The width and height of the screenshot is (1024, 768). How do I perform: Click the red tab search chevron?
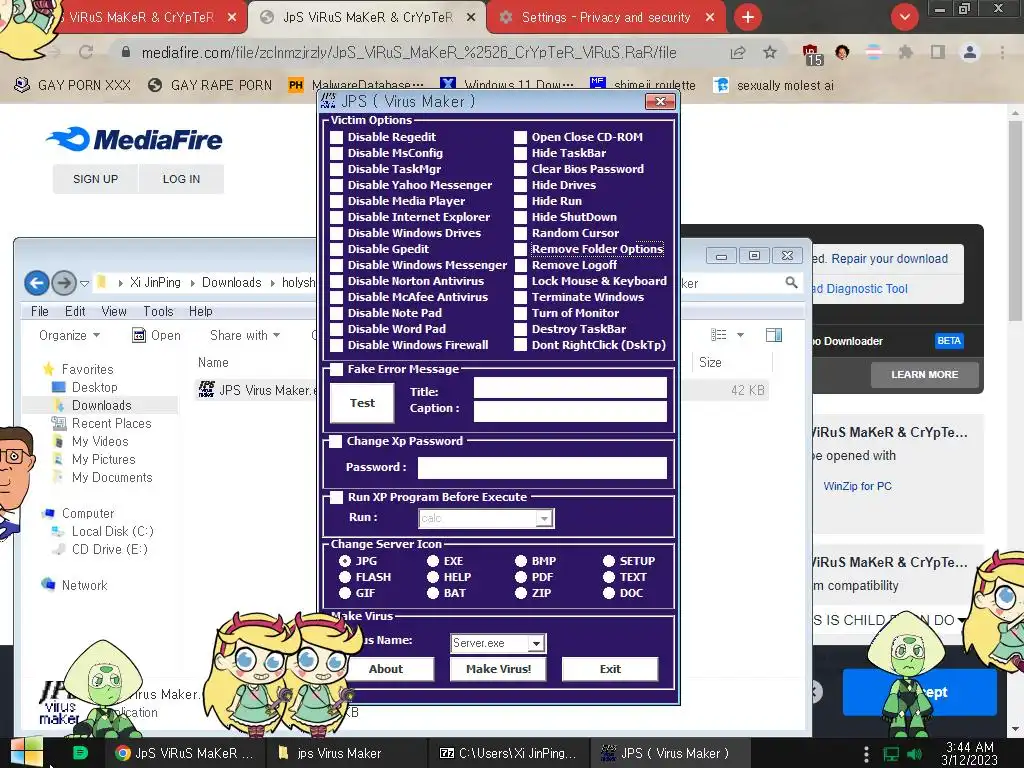click(904, 17)
